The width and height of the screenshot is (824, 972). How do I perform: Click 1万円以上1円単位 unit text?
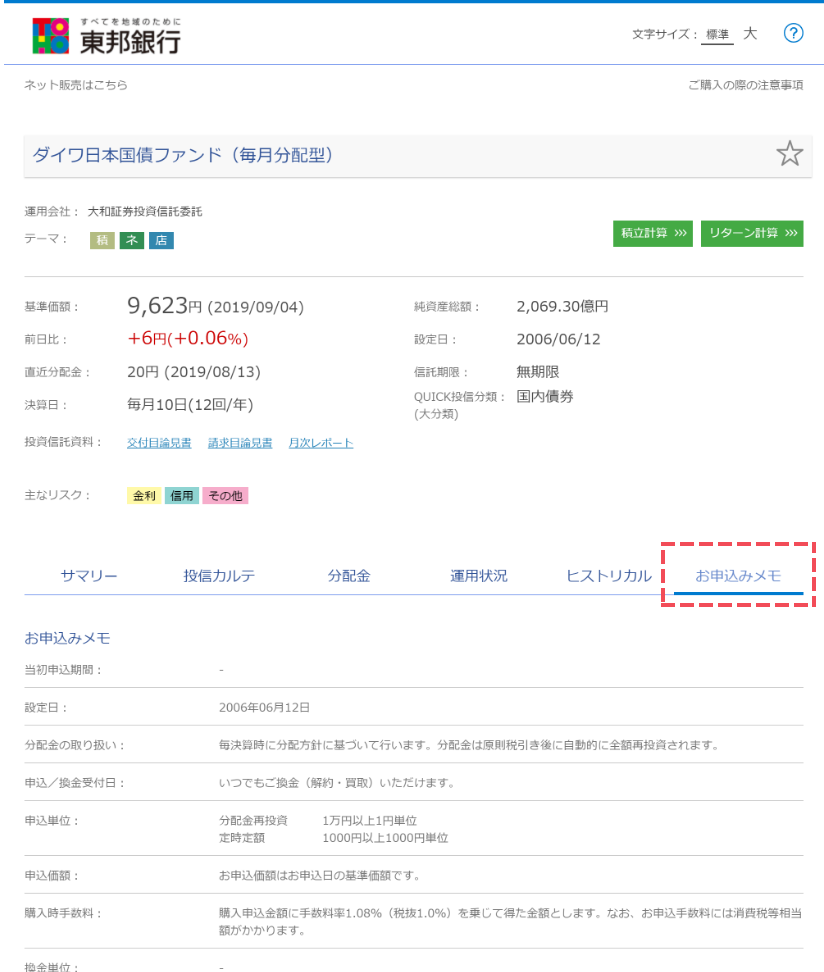tap(370, 821)
